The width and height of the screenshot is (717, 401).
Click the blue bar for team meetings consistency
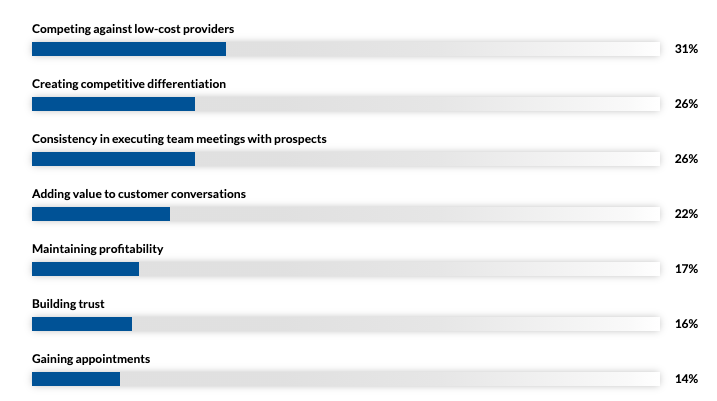tap(113, 159)
